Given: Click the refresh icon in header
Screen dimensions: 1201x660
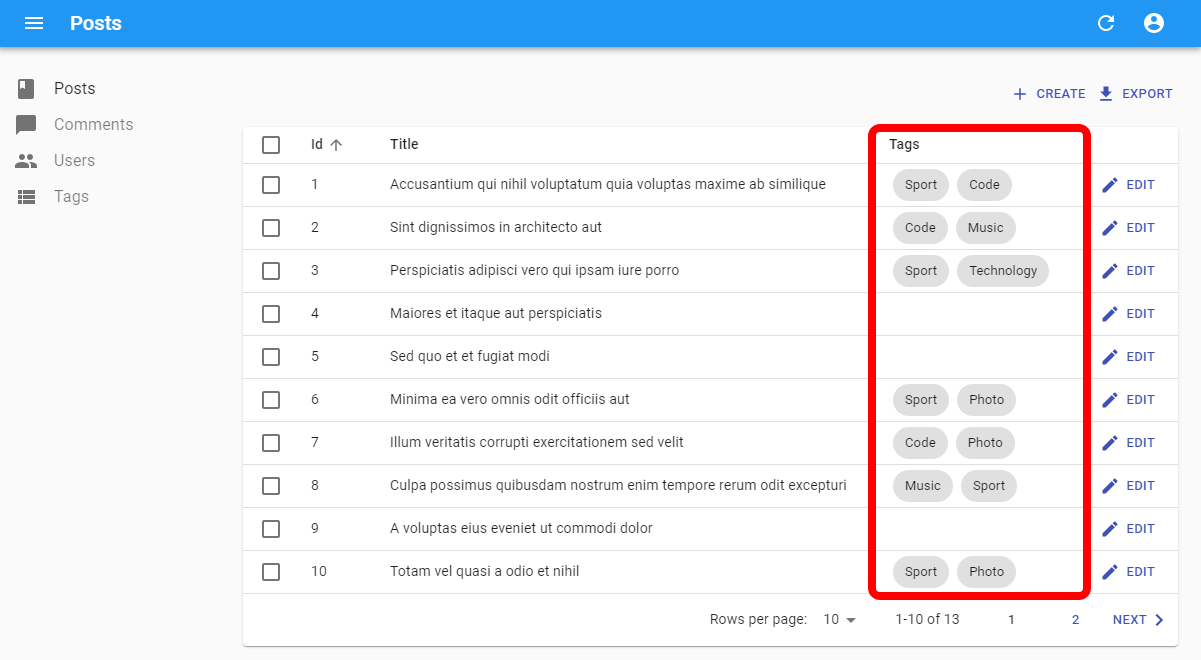Looking at the screenshot, I should pos(1106,23).
